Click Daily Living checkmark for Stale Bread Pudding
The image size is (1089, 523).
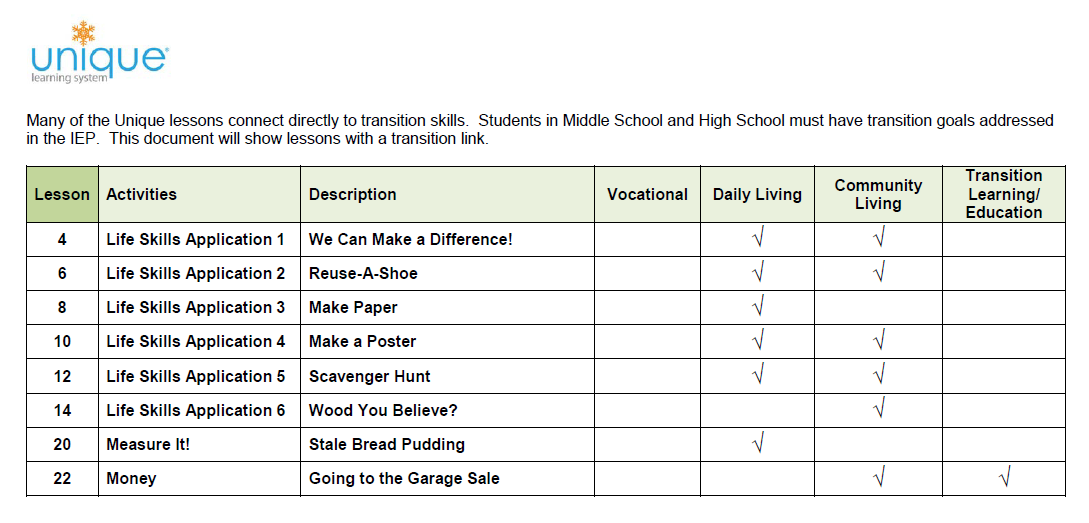coord(757,444)
